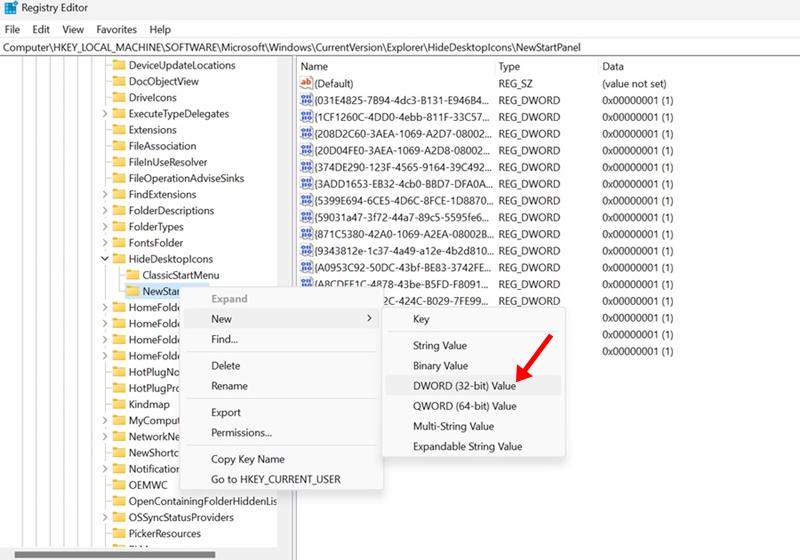Image resolution: width=800 pixels, height=560 pixels.
Task: Open the New submenu in context menu
Action: 282,319
